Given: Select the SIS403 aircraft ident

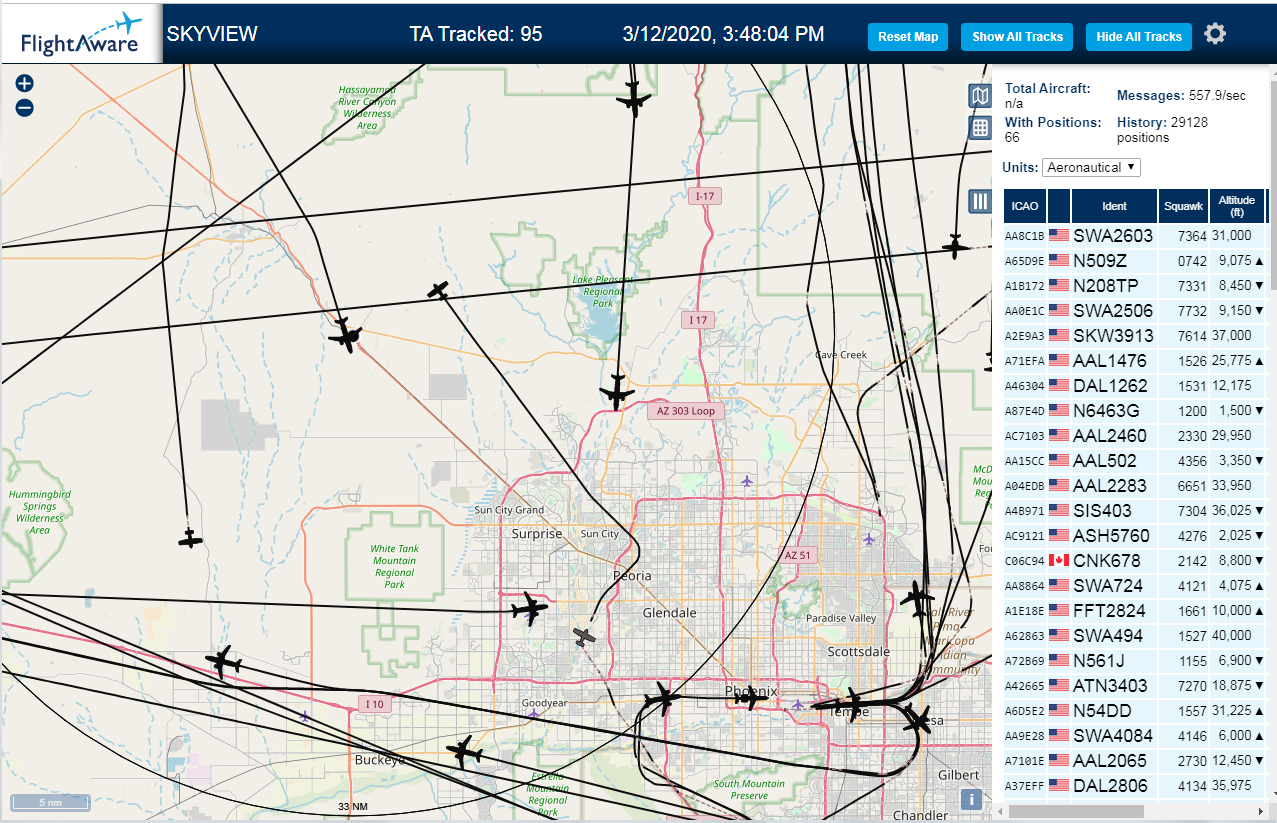Looking at the screenshot, I should [1102, 511].
